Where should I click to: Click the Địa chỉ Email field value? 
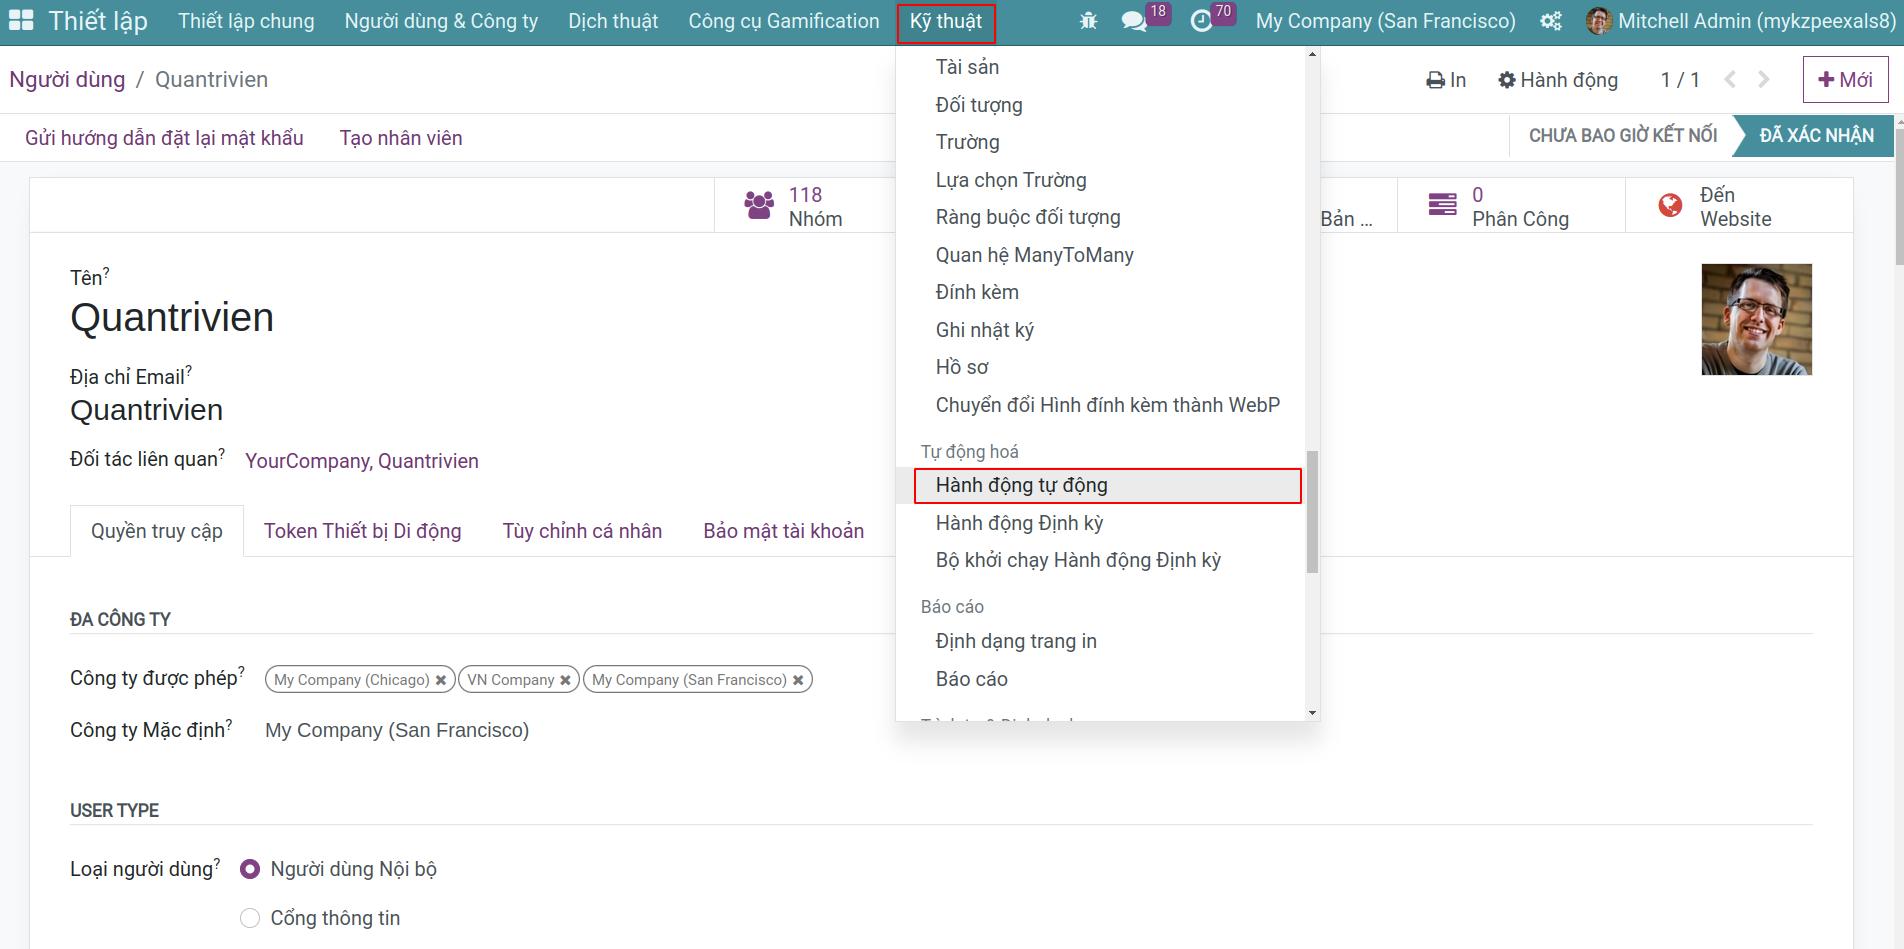tap(146, 410)
